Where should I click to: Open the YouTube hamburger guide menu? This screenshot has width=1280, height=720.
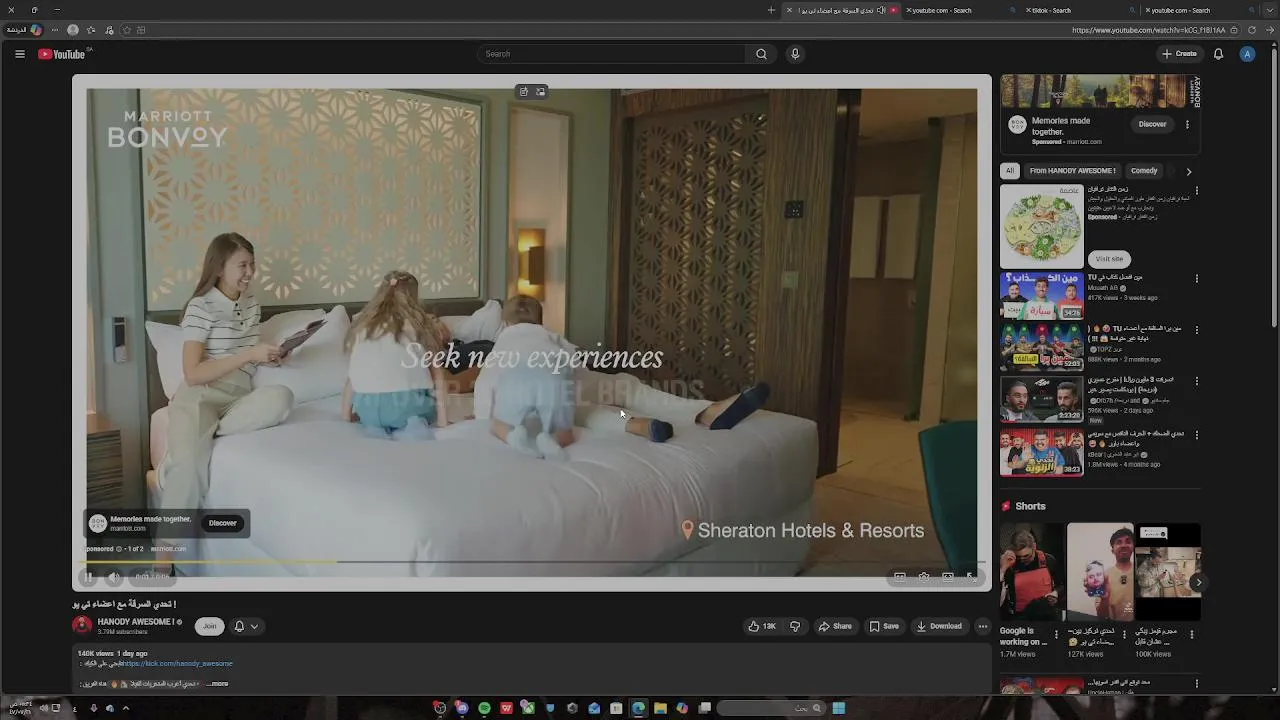(x=20, y=54)
